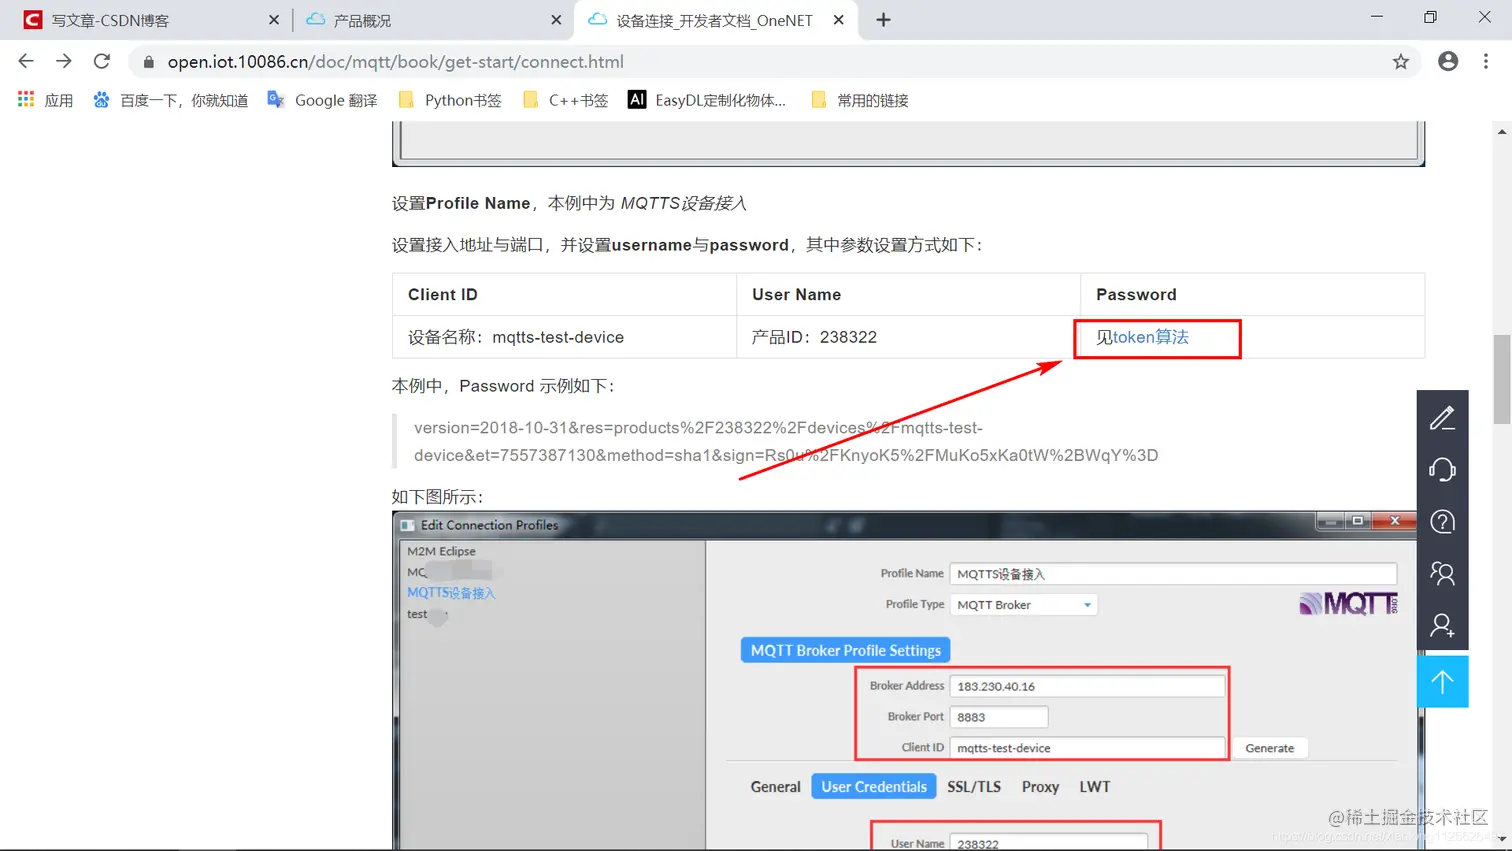
Task: Click the scrollbar up arrow
Action: (1502, 131)
